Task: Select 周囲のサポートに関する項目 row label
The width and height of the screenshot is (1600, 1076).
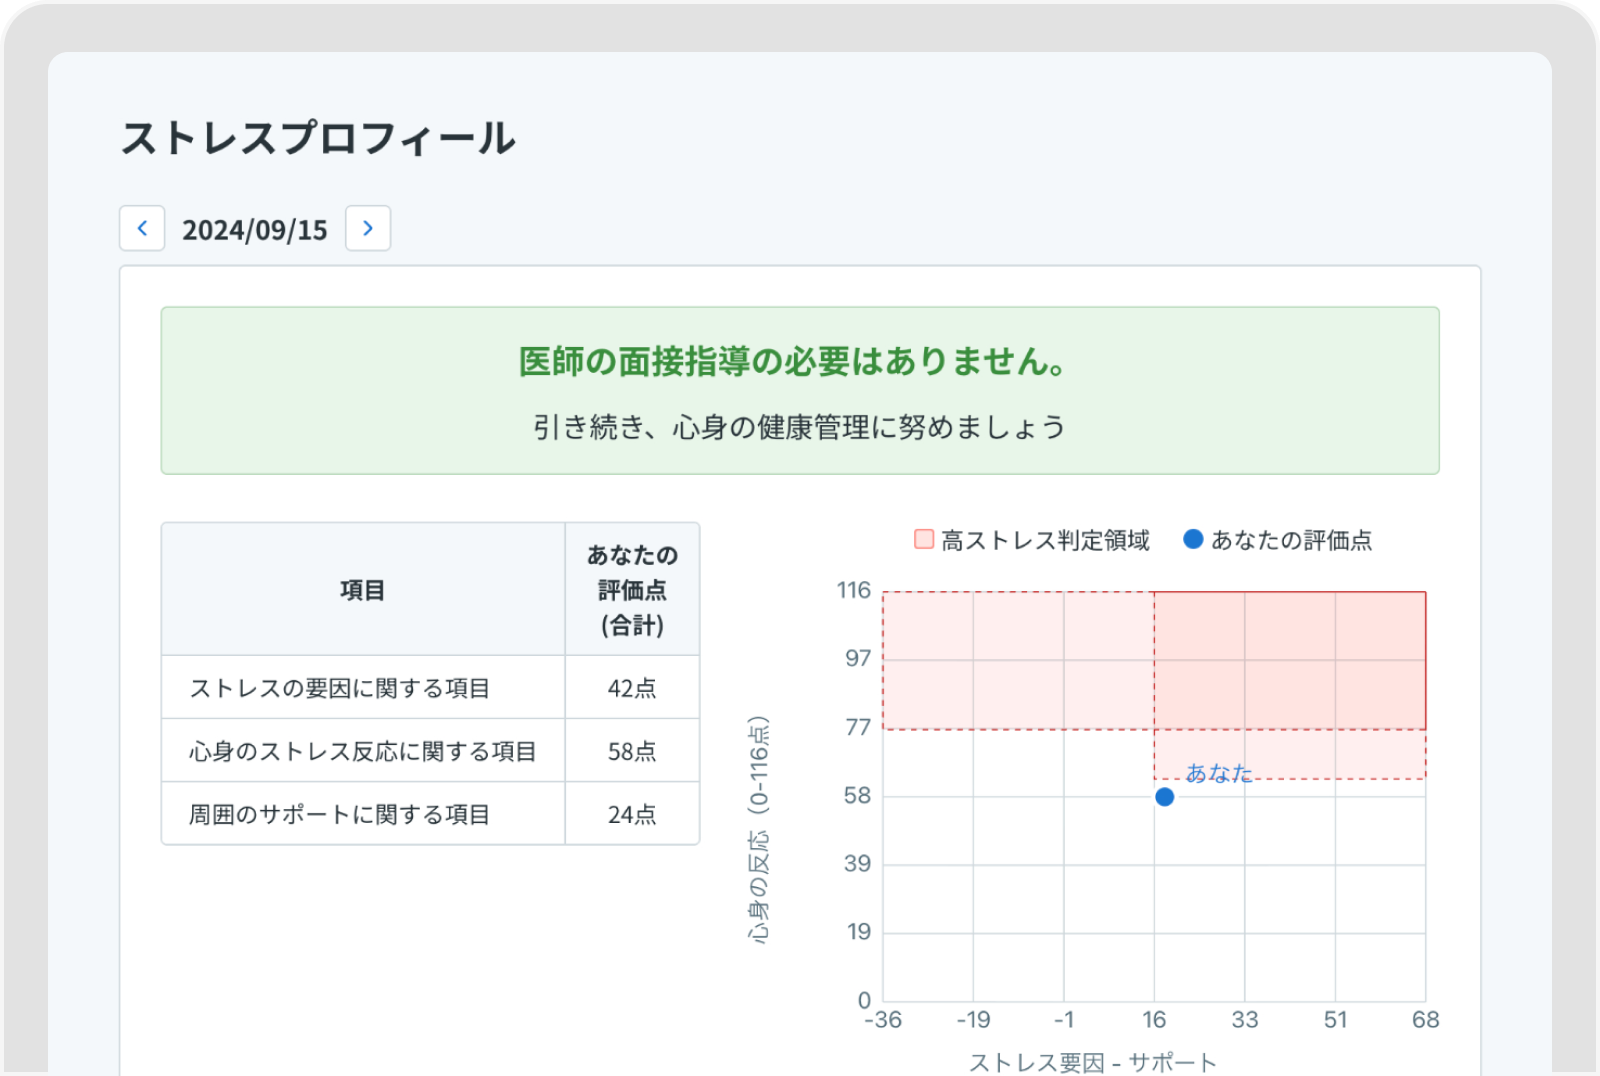Action: point(340,814)
